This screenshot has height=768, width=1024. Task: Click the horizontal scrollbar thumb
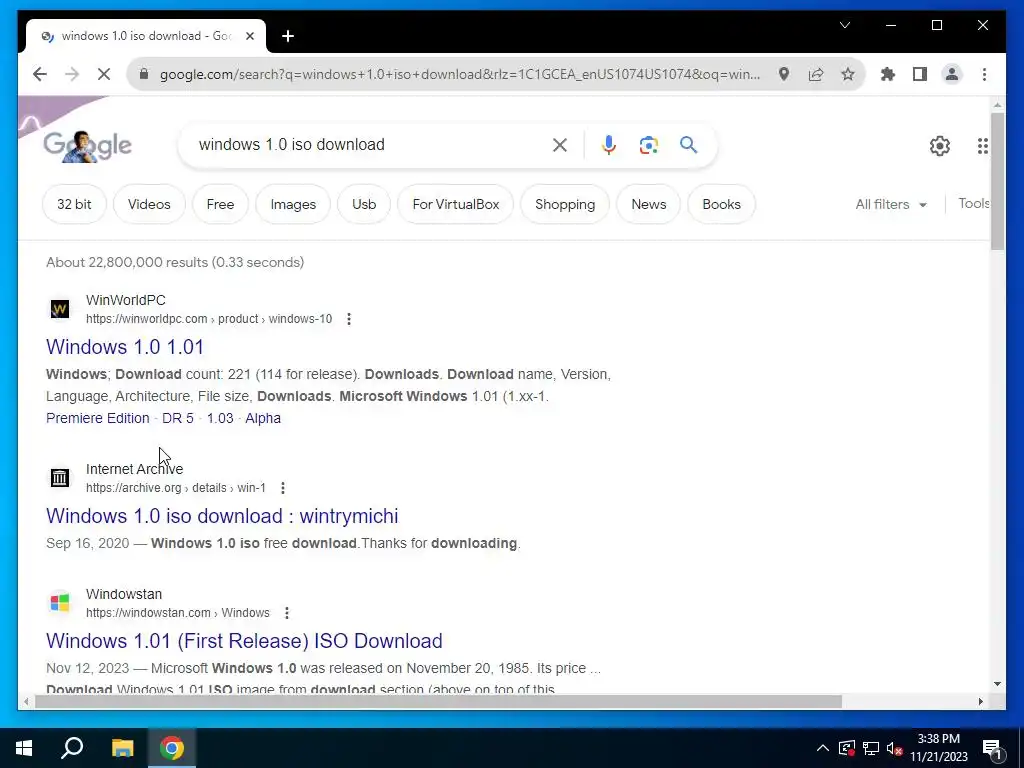pos(438,701)
